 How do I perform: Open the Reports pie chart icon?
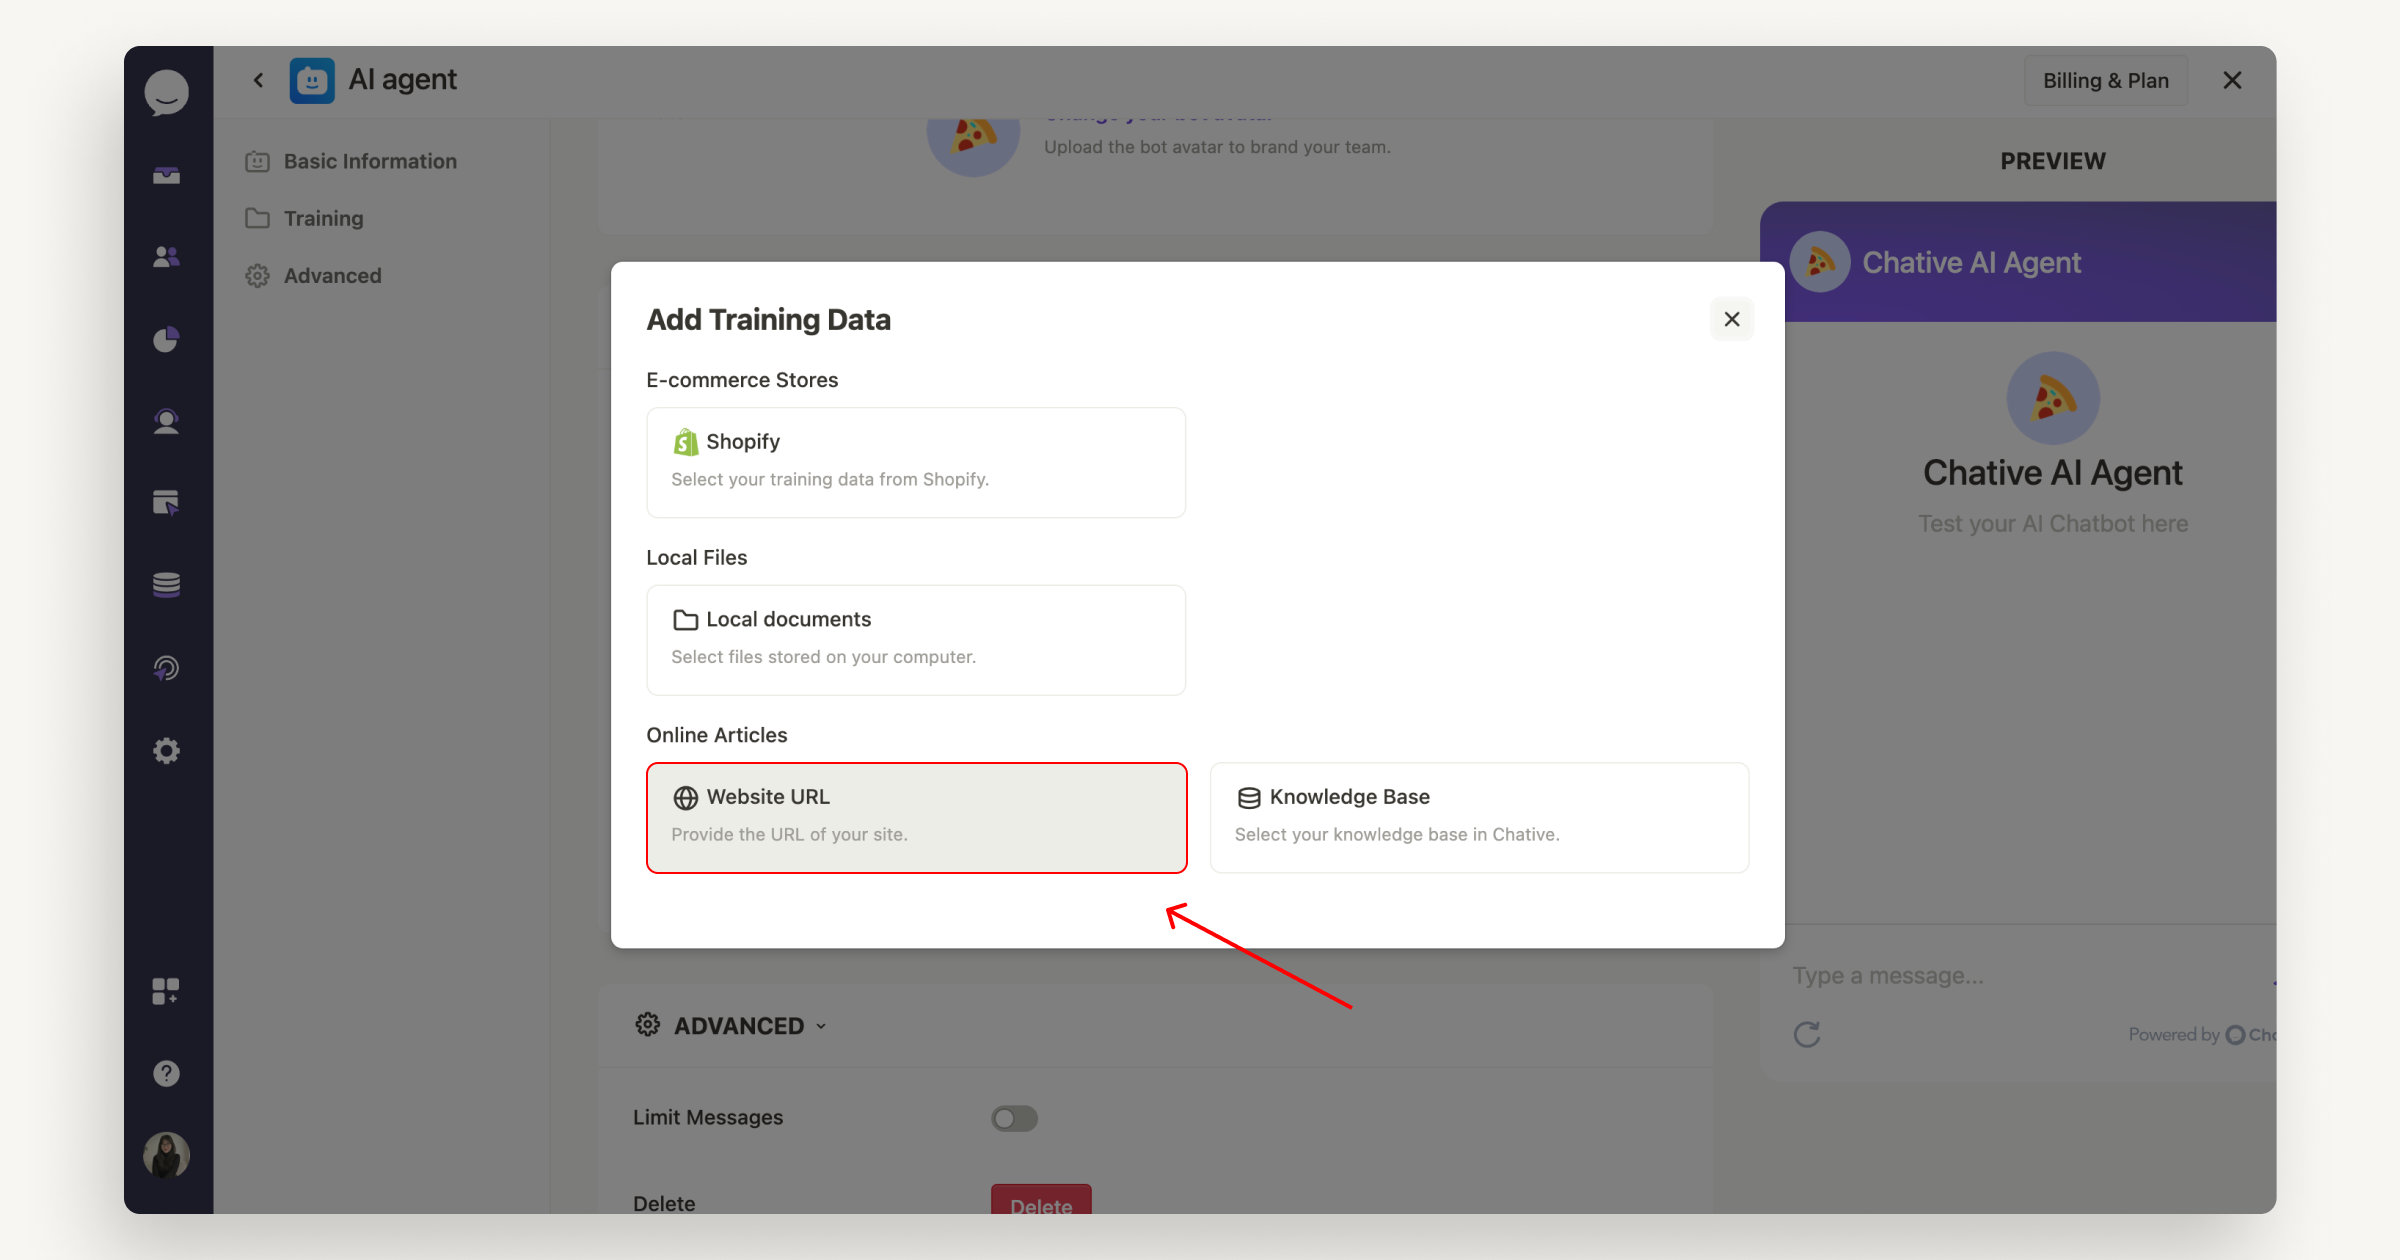(x=167, y=339)
